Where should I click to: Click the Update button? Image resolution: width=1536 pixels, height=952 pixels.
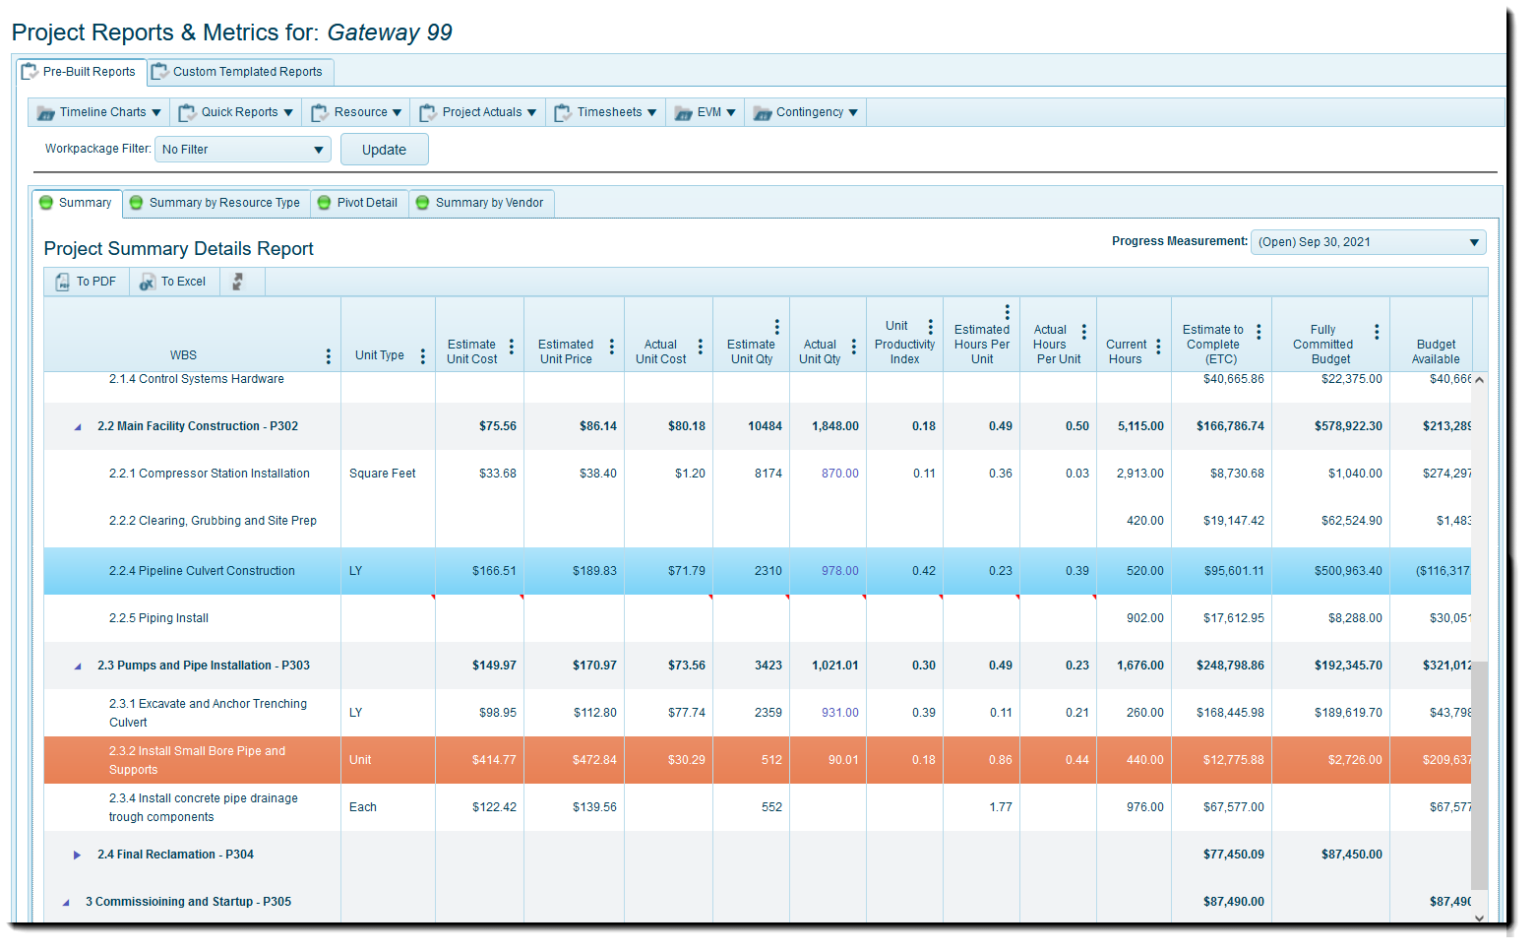click(x=384, y=148)
